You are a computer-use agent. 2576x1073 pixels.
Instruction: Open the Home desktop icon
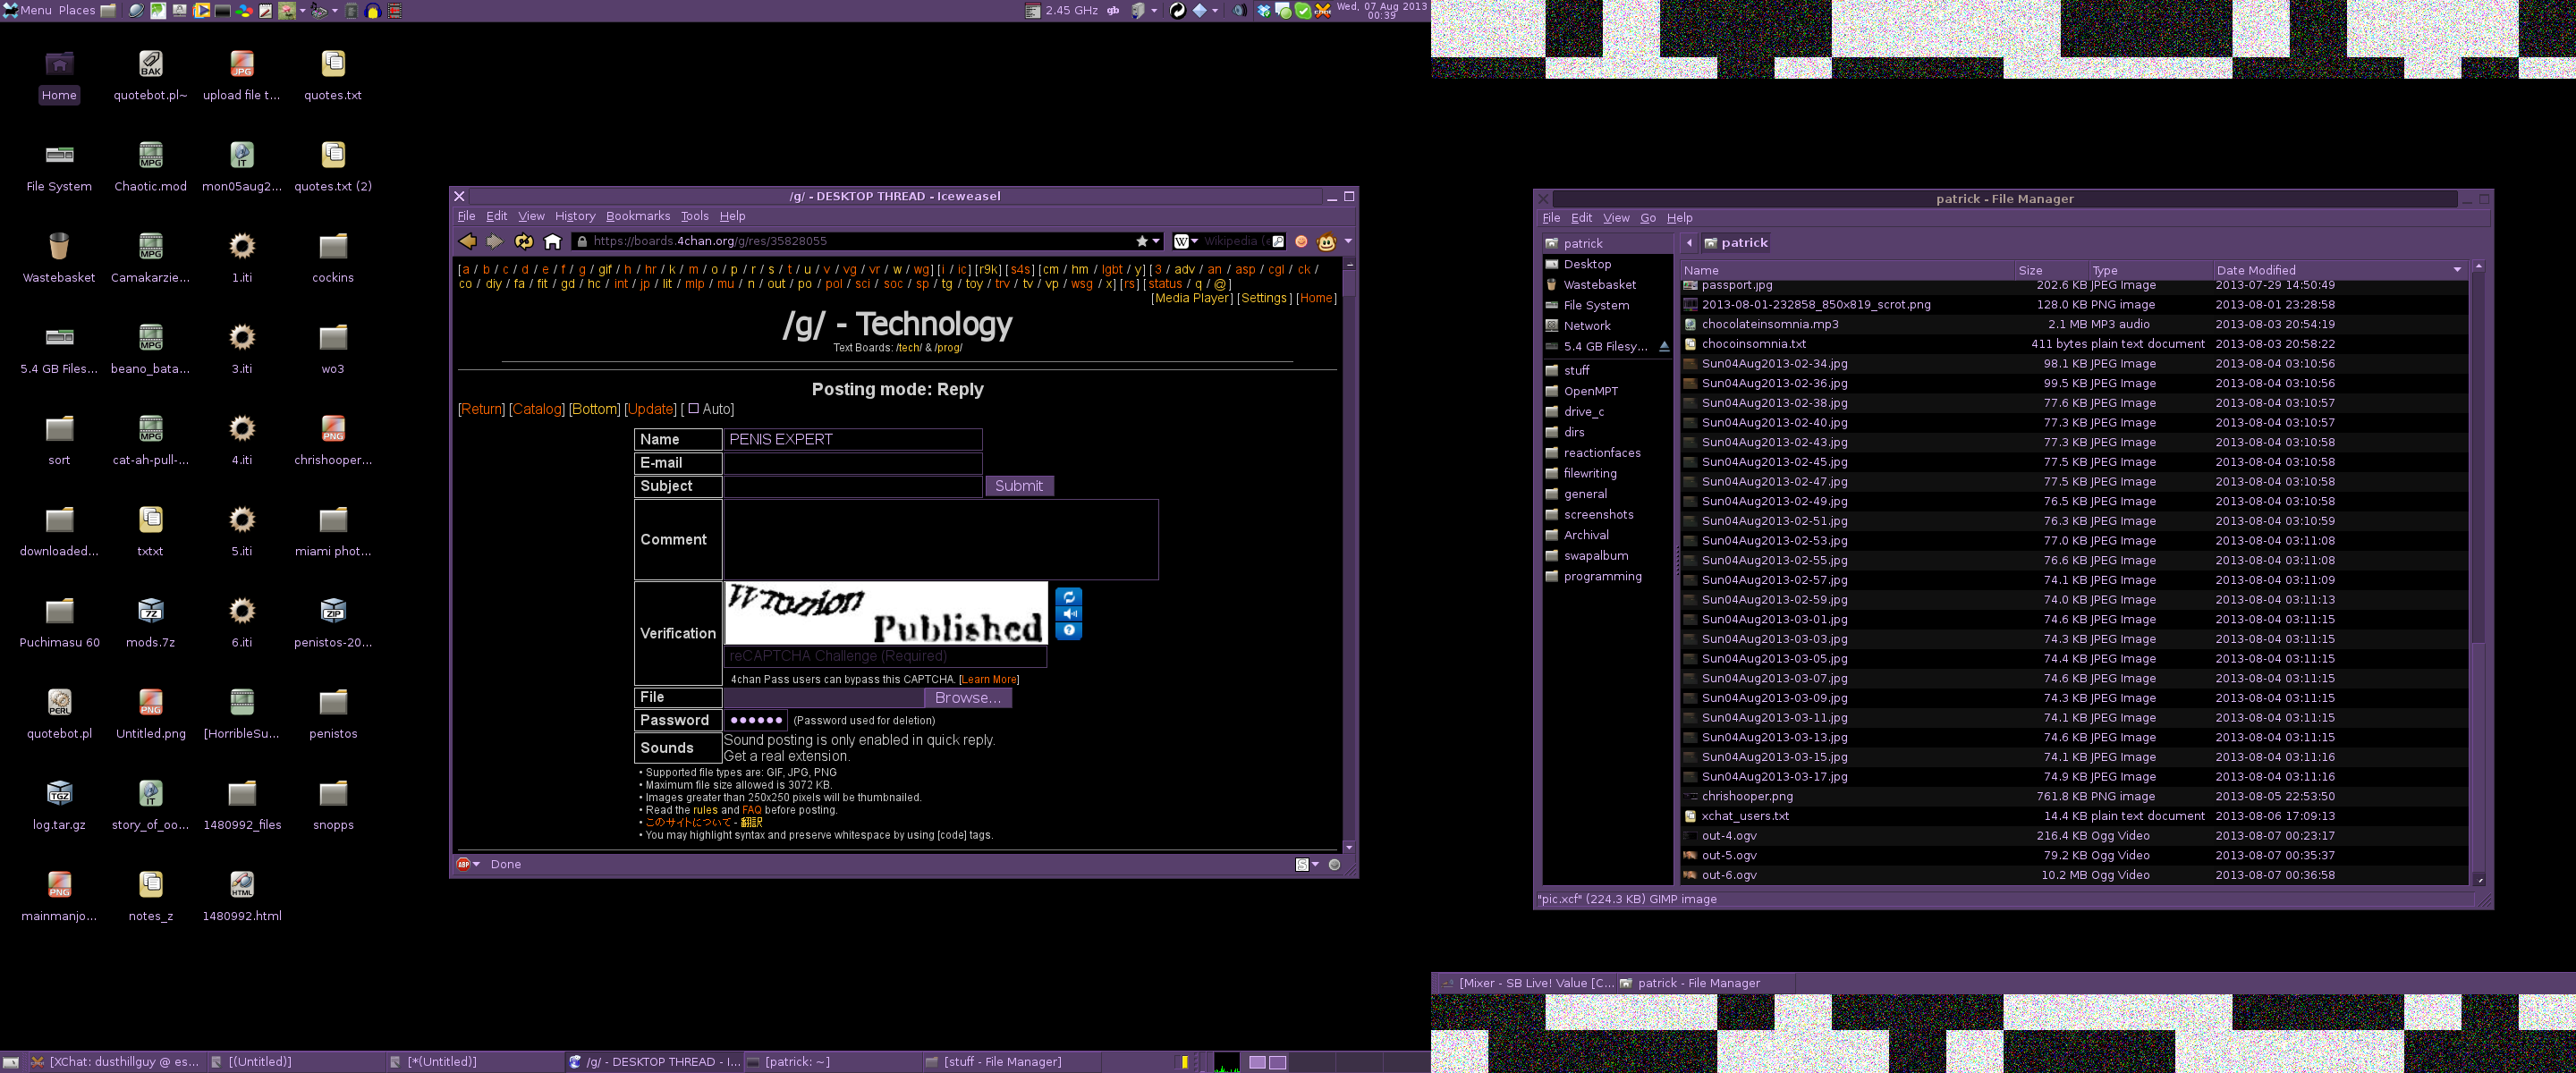click(59, 74)
